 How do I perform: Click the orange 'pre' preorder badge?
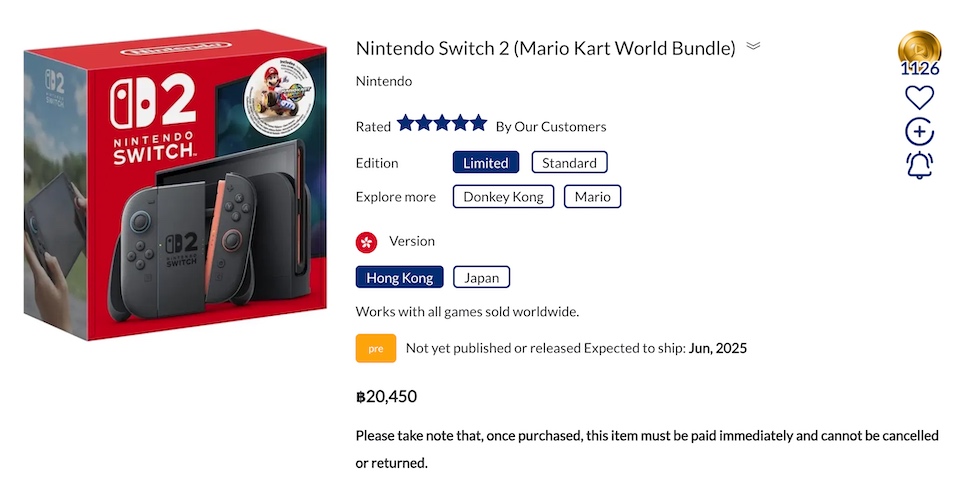coord(376,349)
